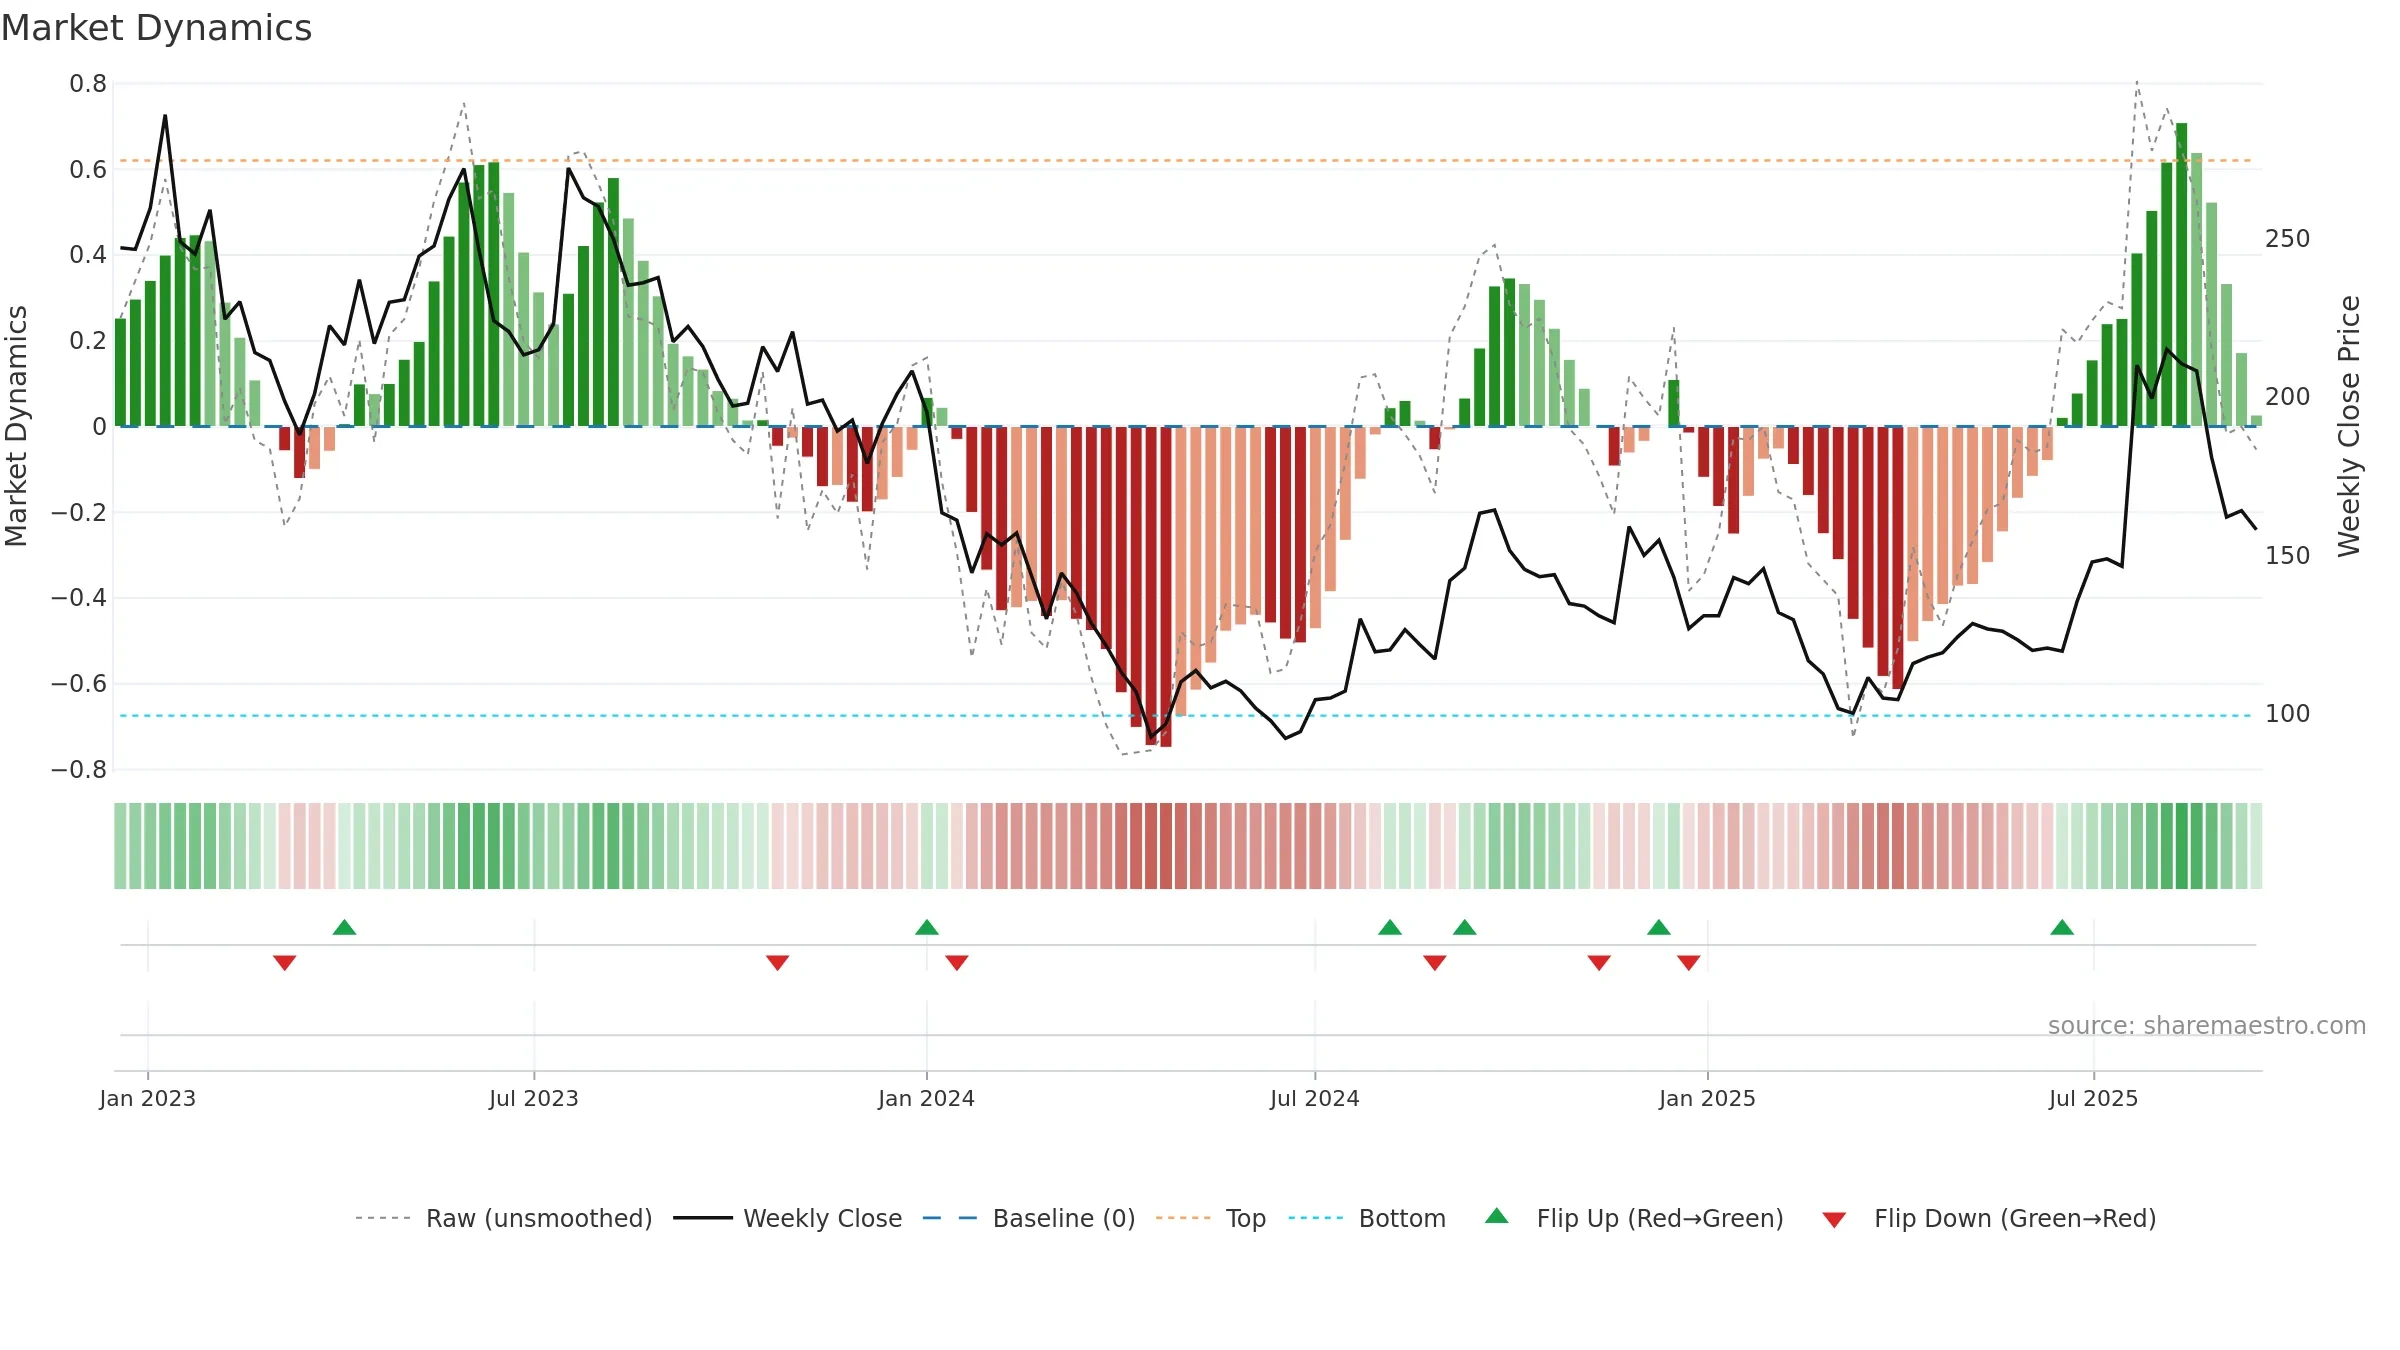The height and width of the screenshot is (1350, 2400).
Task: Toggle Flip Down (Green→Red) legend entry
Action: click(1989, 1218)
